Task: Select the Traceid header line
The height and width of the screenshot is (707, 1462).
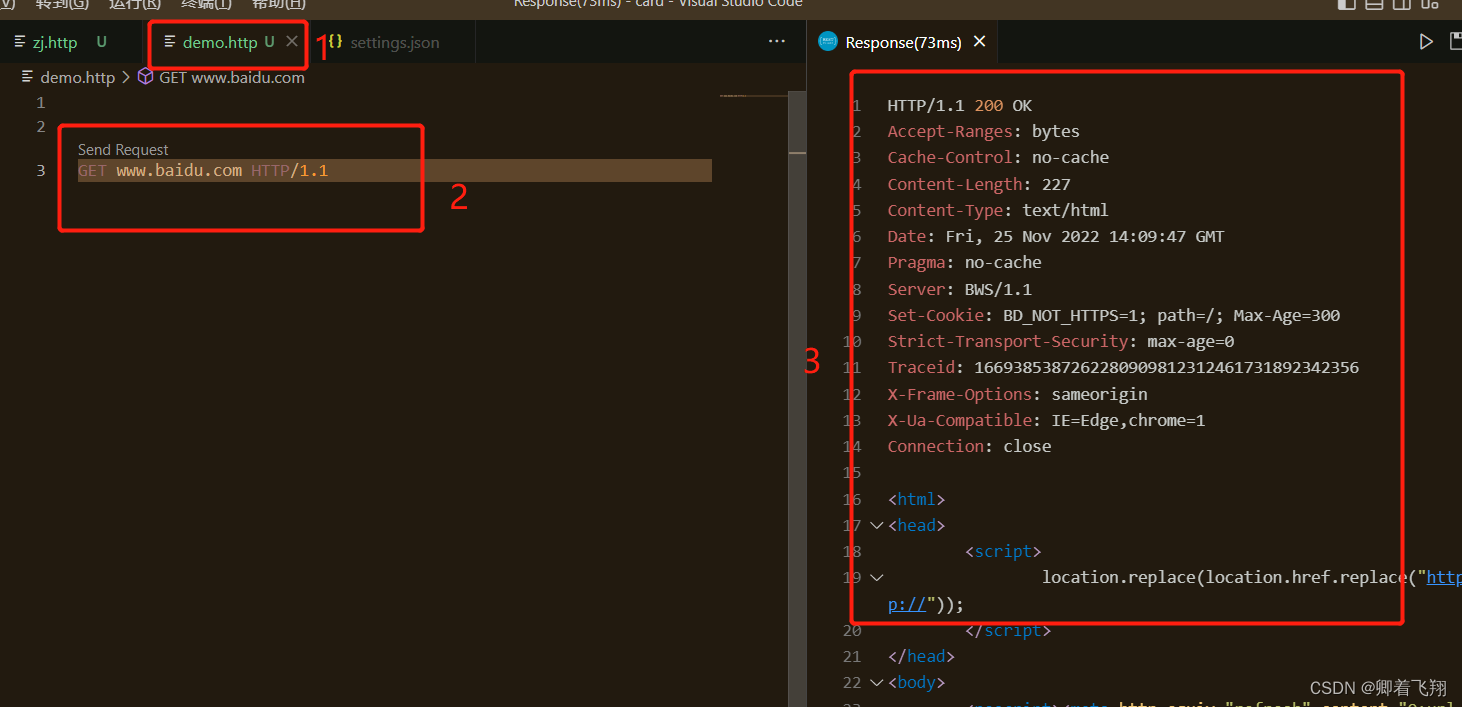Action: pyautogui.click(x=1123, y=367)
